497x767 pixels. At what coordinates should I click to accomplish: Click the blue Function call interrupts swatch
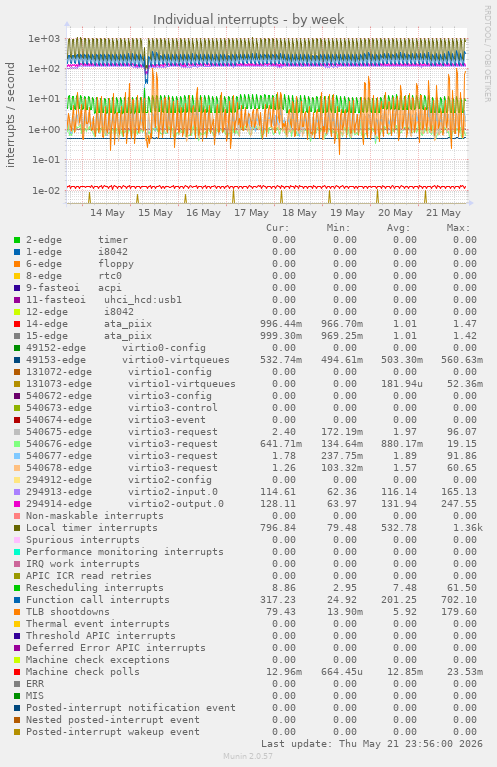(x=17, y=600)
